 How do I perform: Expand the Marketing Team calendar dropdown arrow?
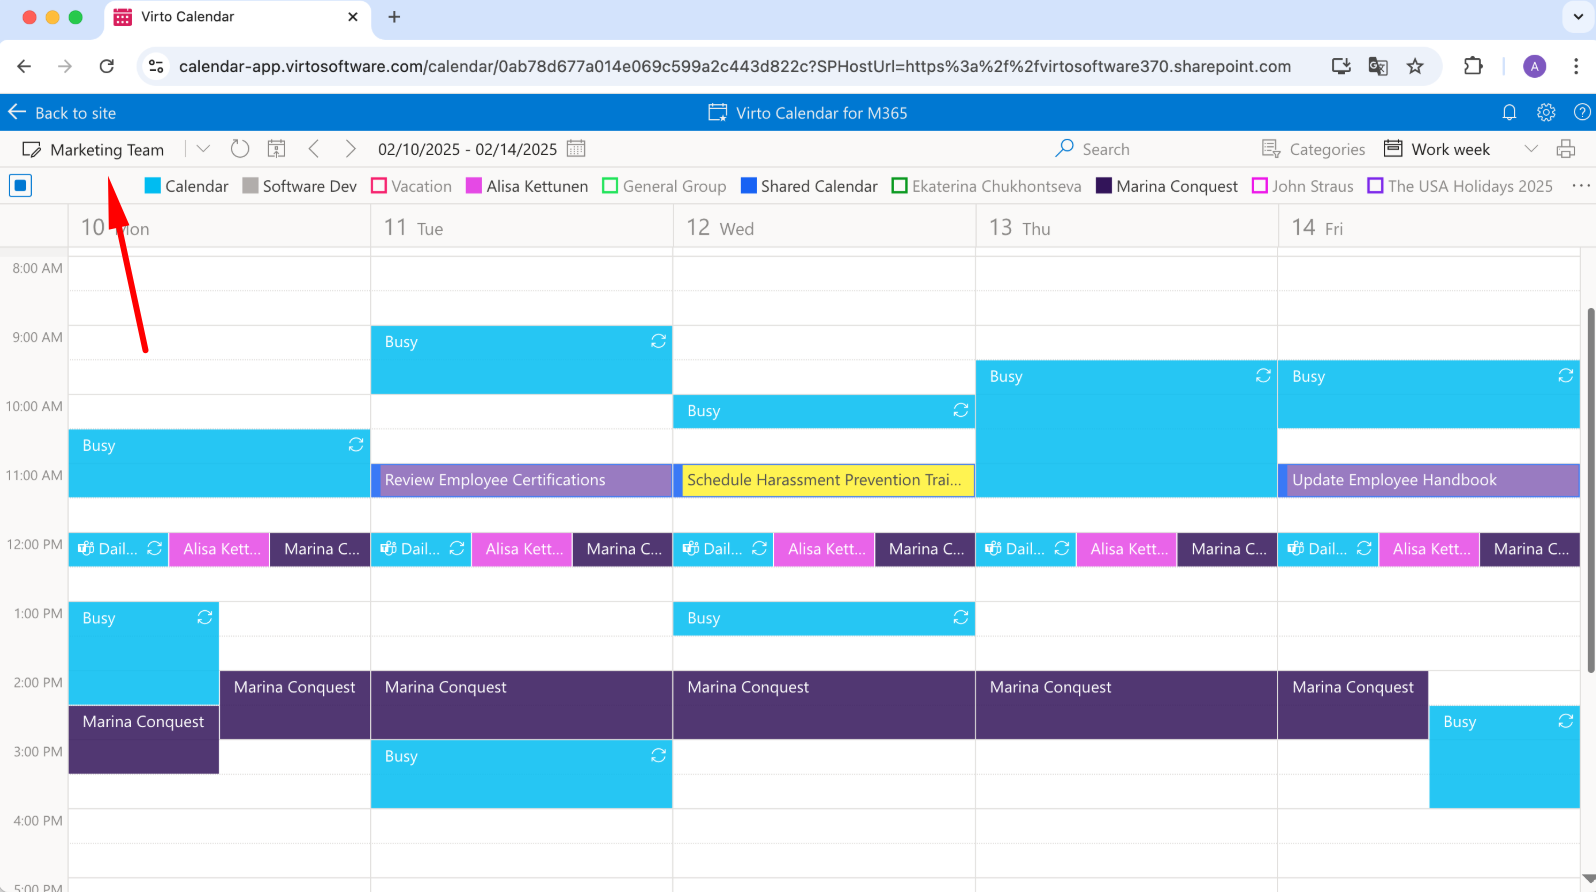click(203, 149)
